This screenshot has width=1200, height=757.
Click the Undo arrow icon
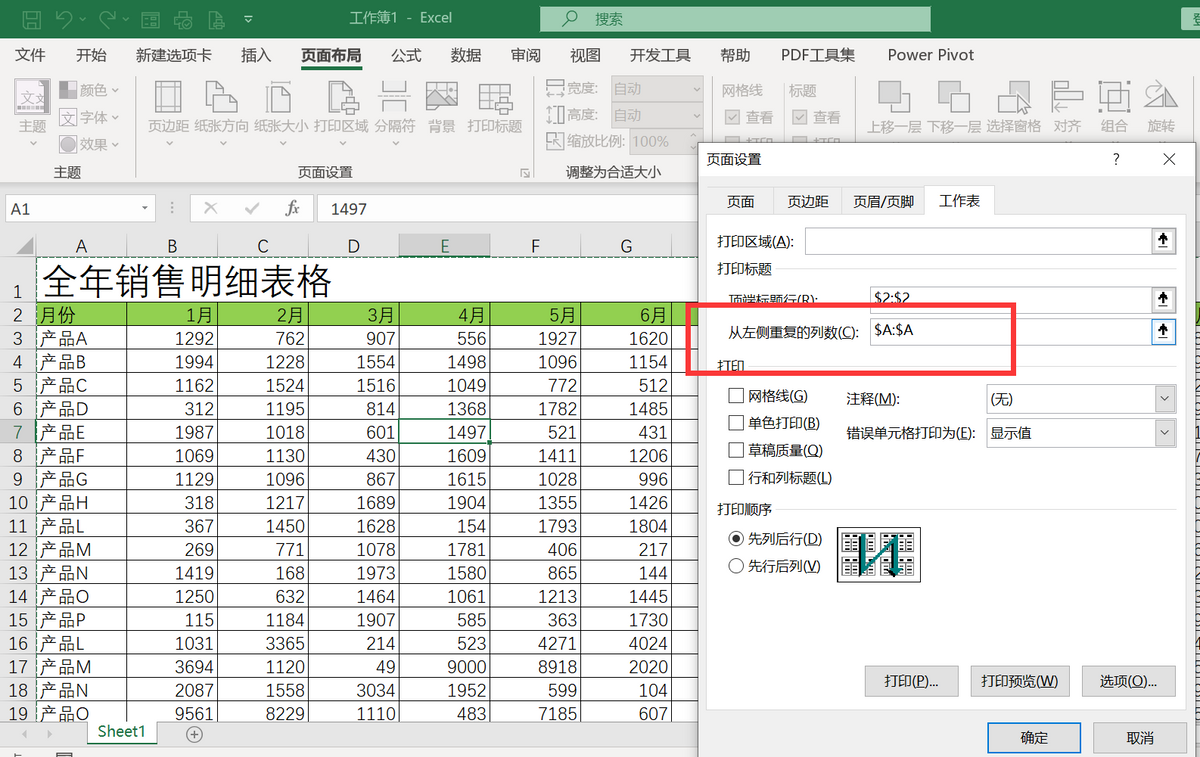pyautogui.click(x=65, y=18)
